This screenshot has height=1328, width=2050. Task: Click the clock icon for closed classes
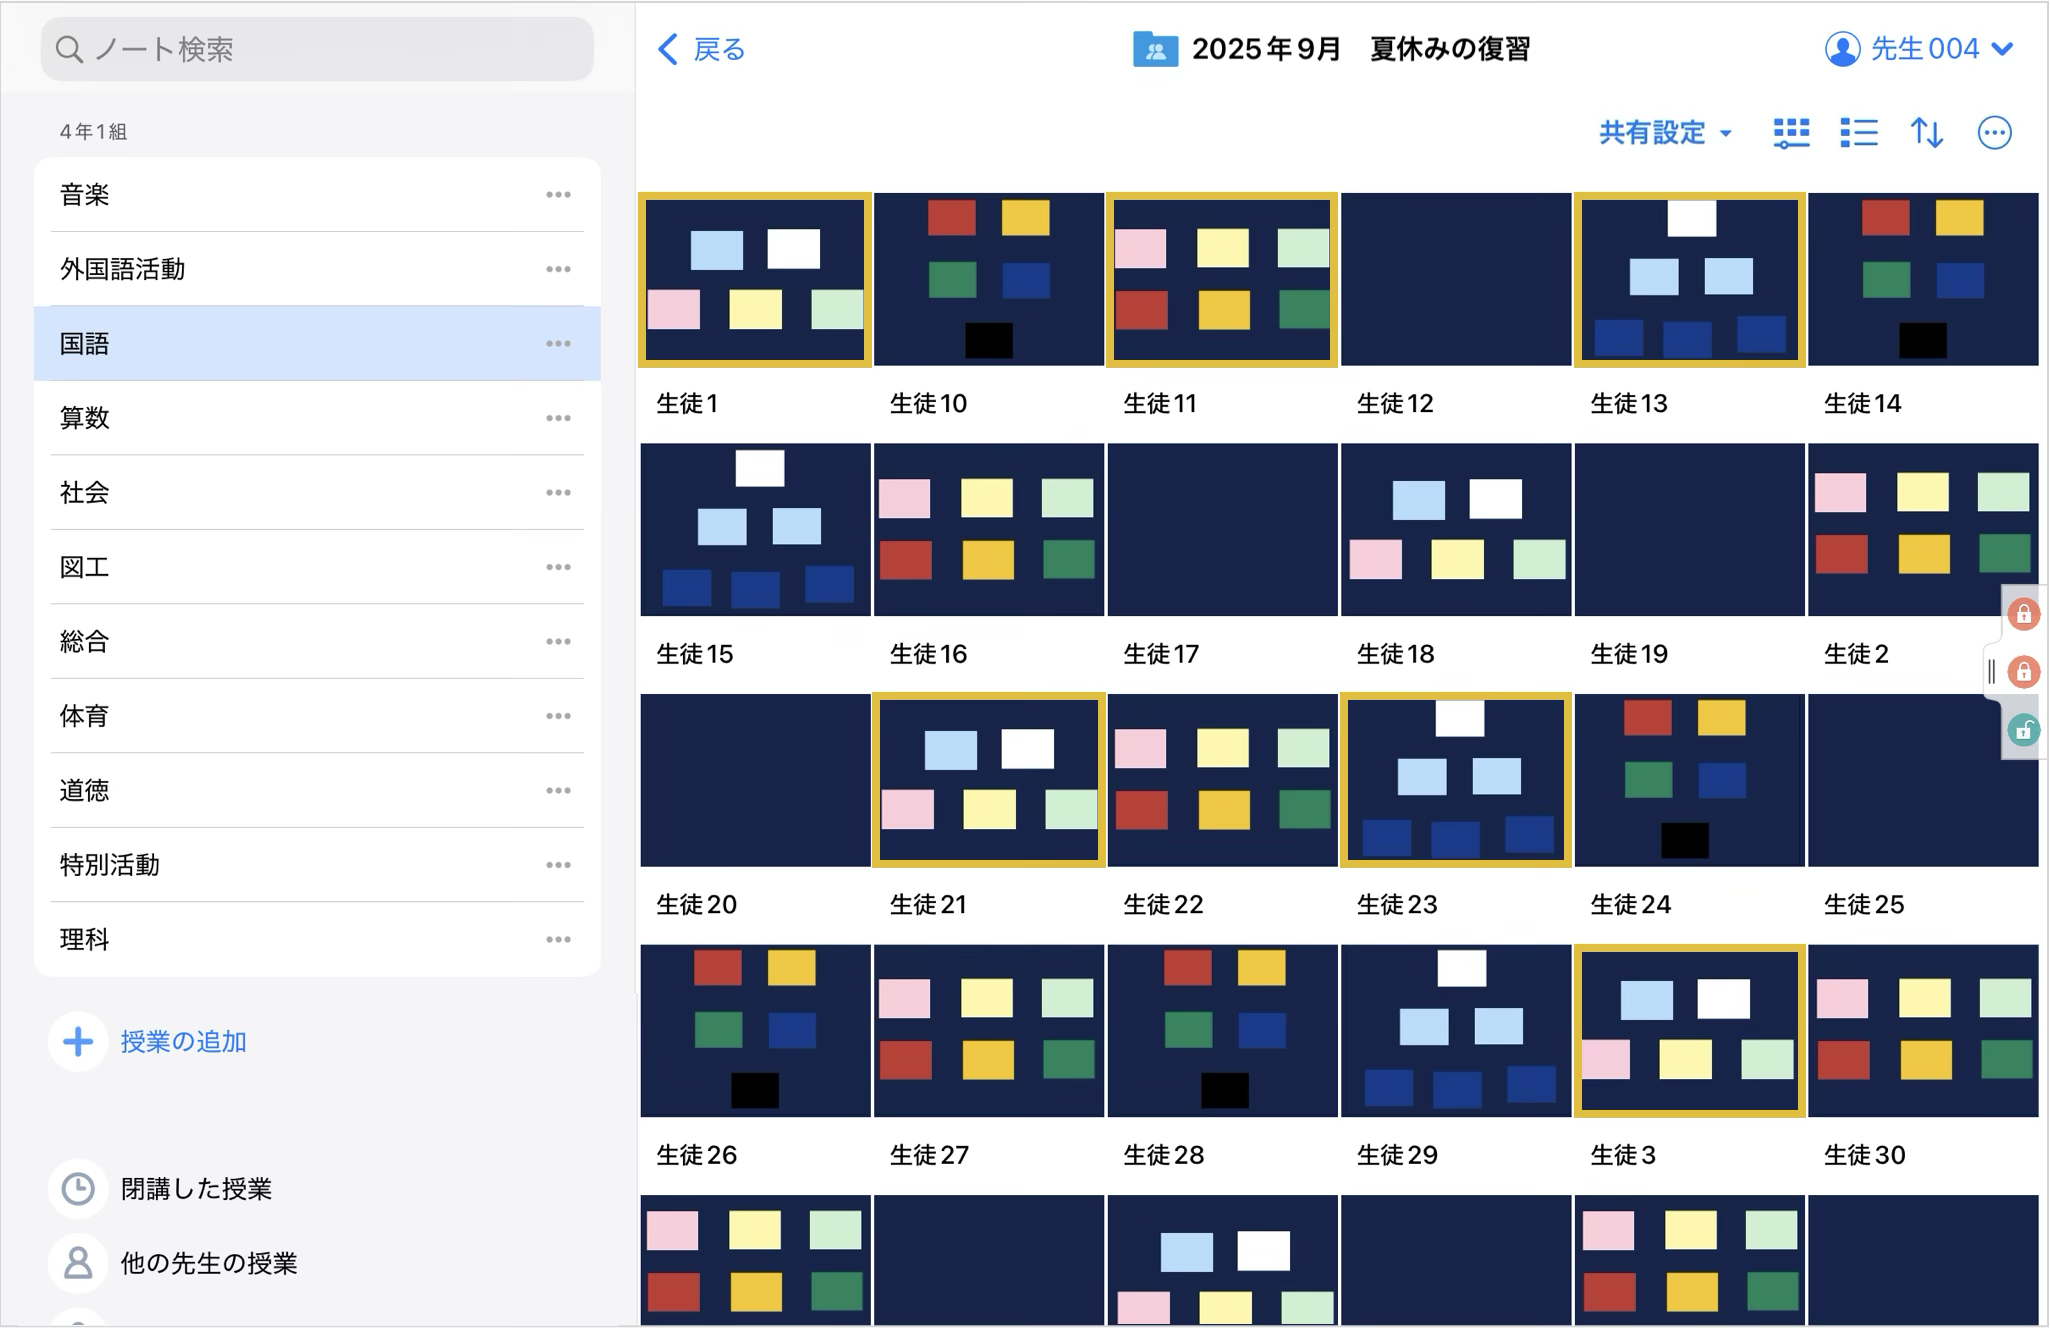pos(78,1188)
